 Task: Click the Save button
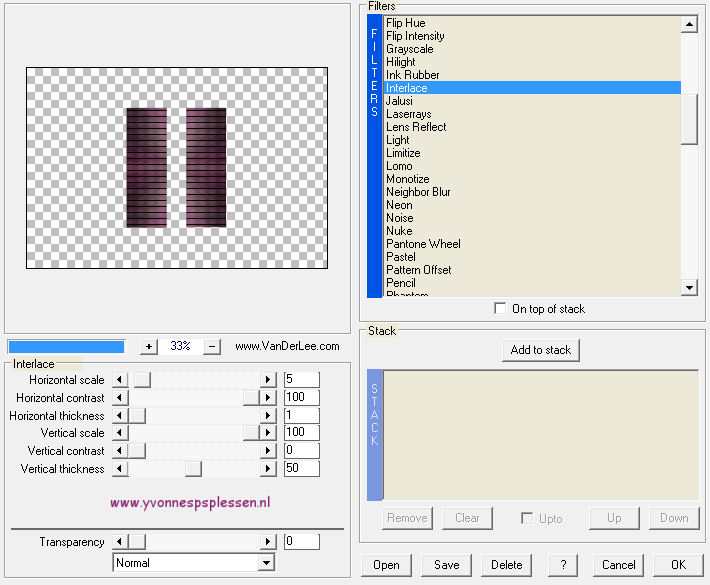point(446,565)
